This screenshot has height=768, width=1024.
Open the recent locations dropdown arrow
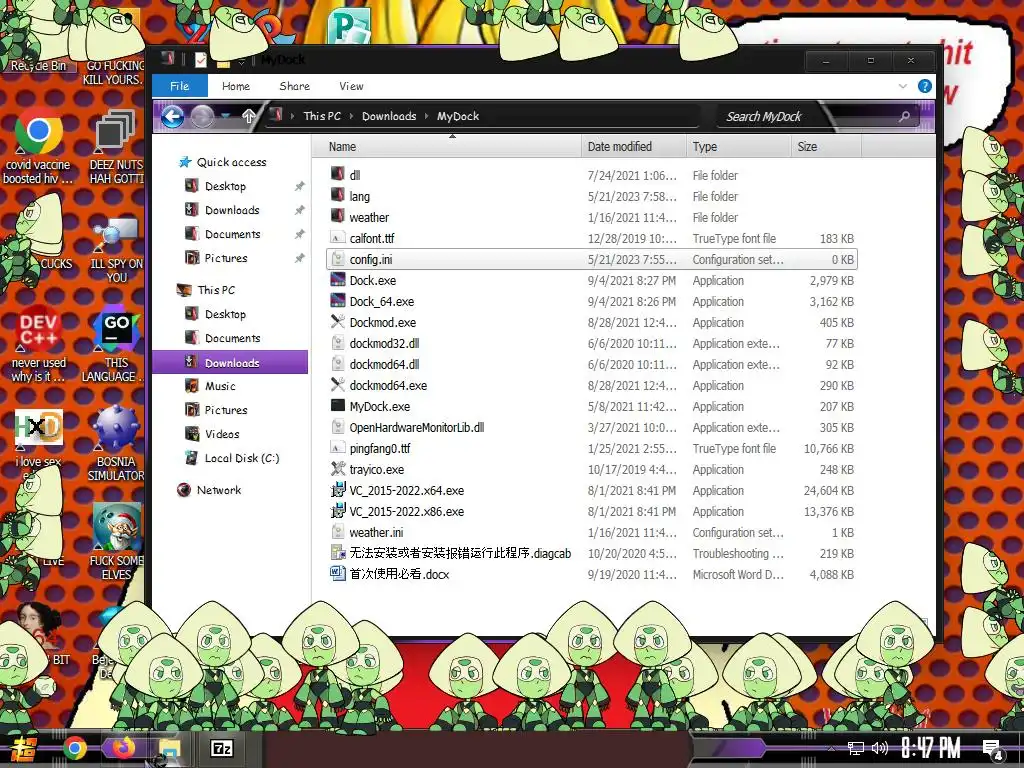[x=226, y=116]
